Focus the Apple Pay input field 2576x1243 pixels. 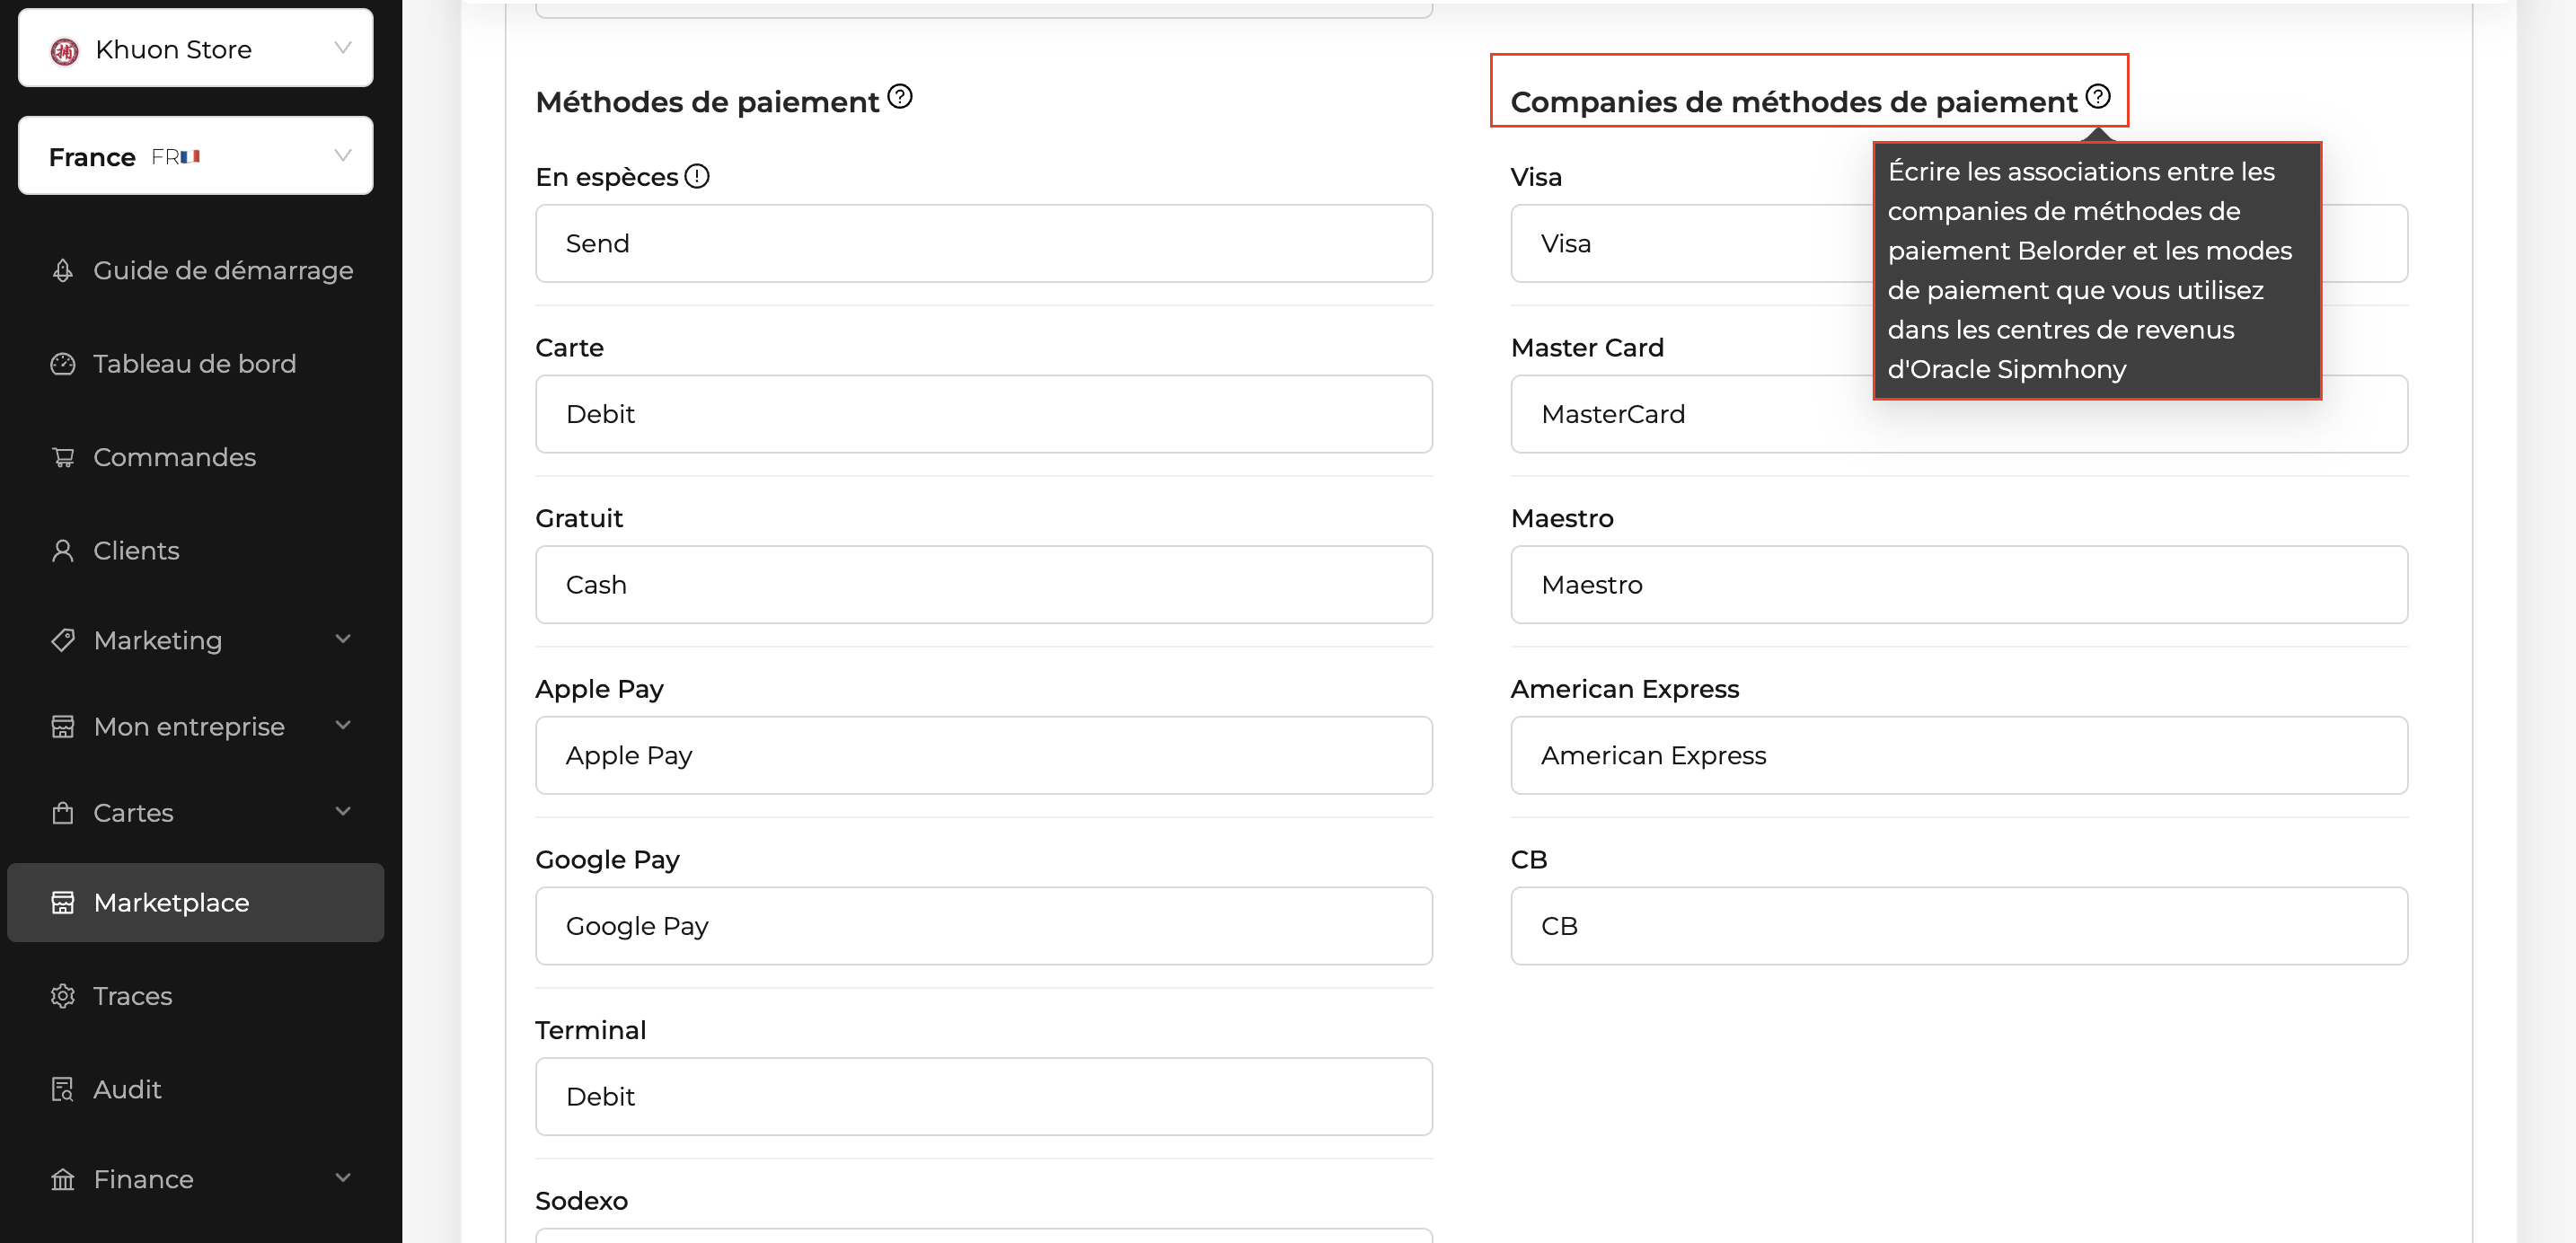pyautogui.click(x=984, y=755)
